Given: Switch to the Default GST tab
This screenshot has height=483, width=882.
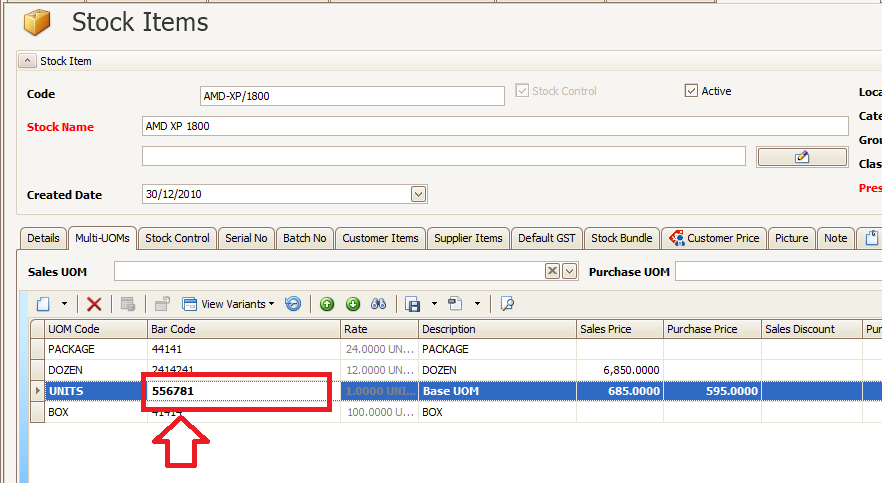Looking at the screenshot, I should pyautogui.click(x=547, y=238).
